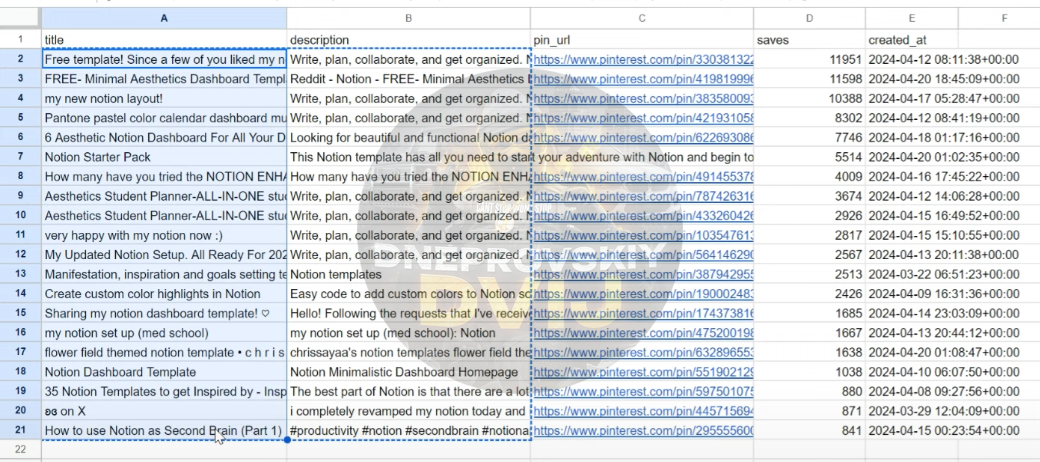
Task: Select 'Sharing my notion dashboard template!' cell
Action: pyautogui.click(x=164, y=314)
